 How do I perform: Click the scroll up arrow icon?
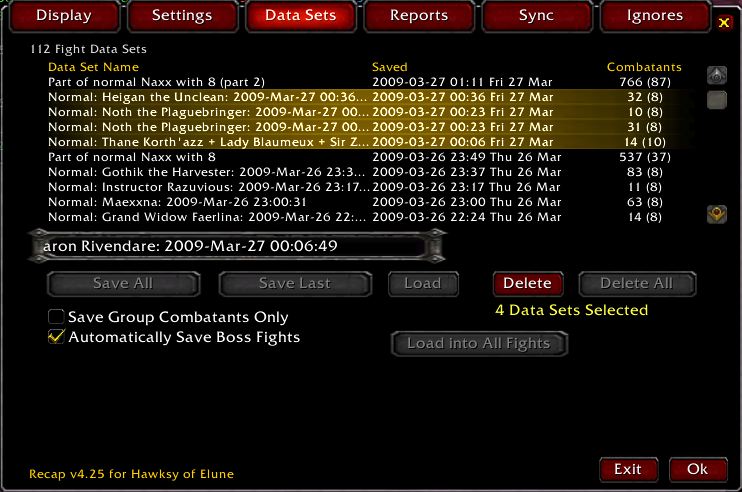click(x=716, y=75)
